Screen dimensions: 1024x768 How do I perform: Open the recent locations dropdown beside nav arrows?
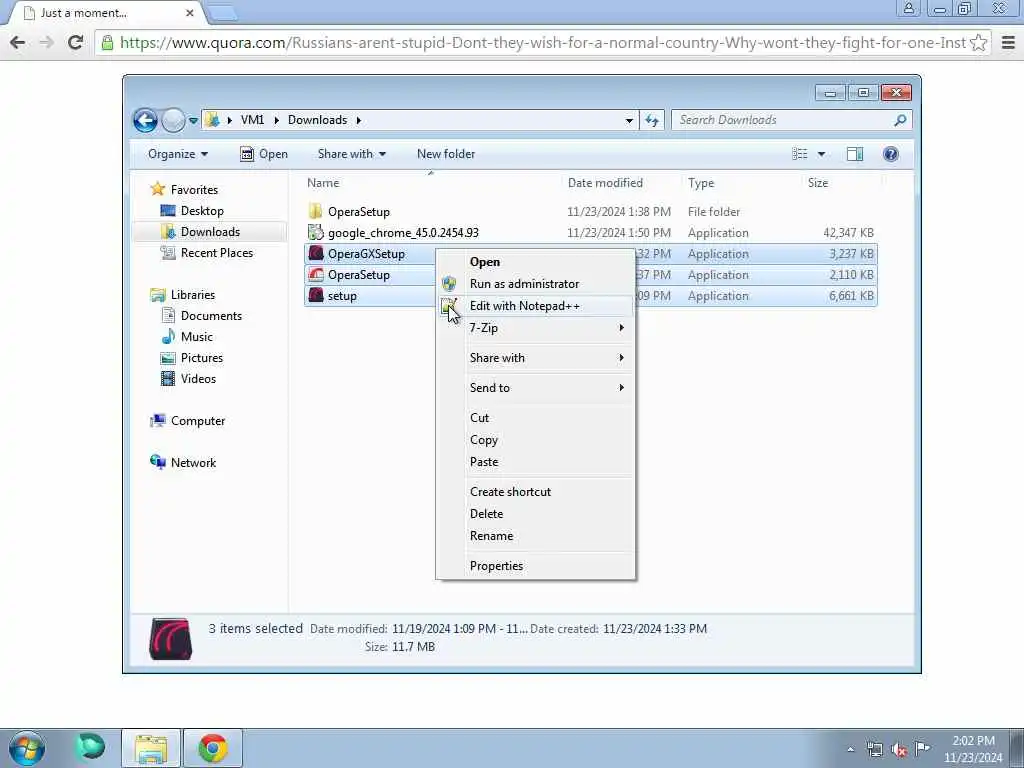[x=193, y=121]
